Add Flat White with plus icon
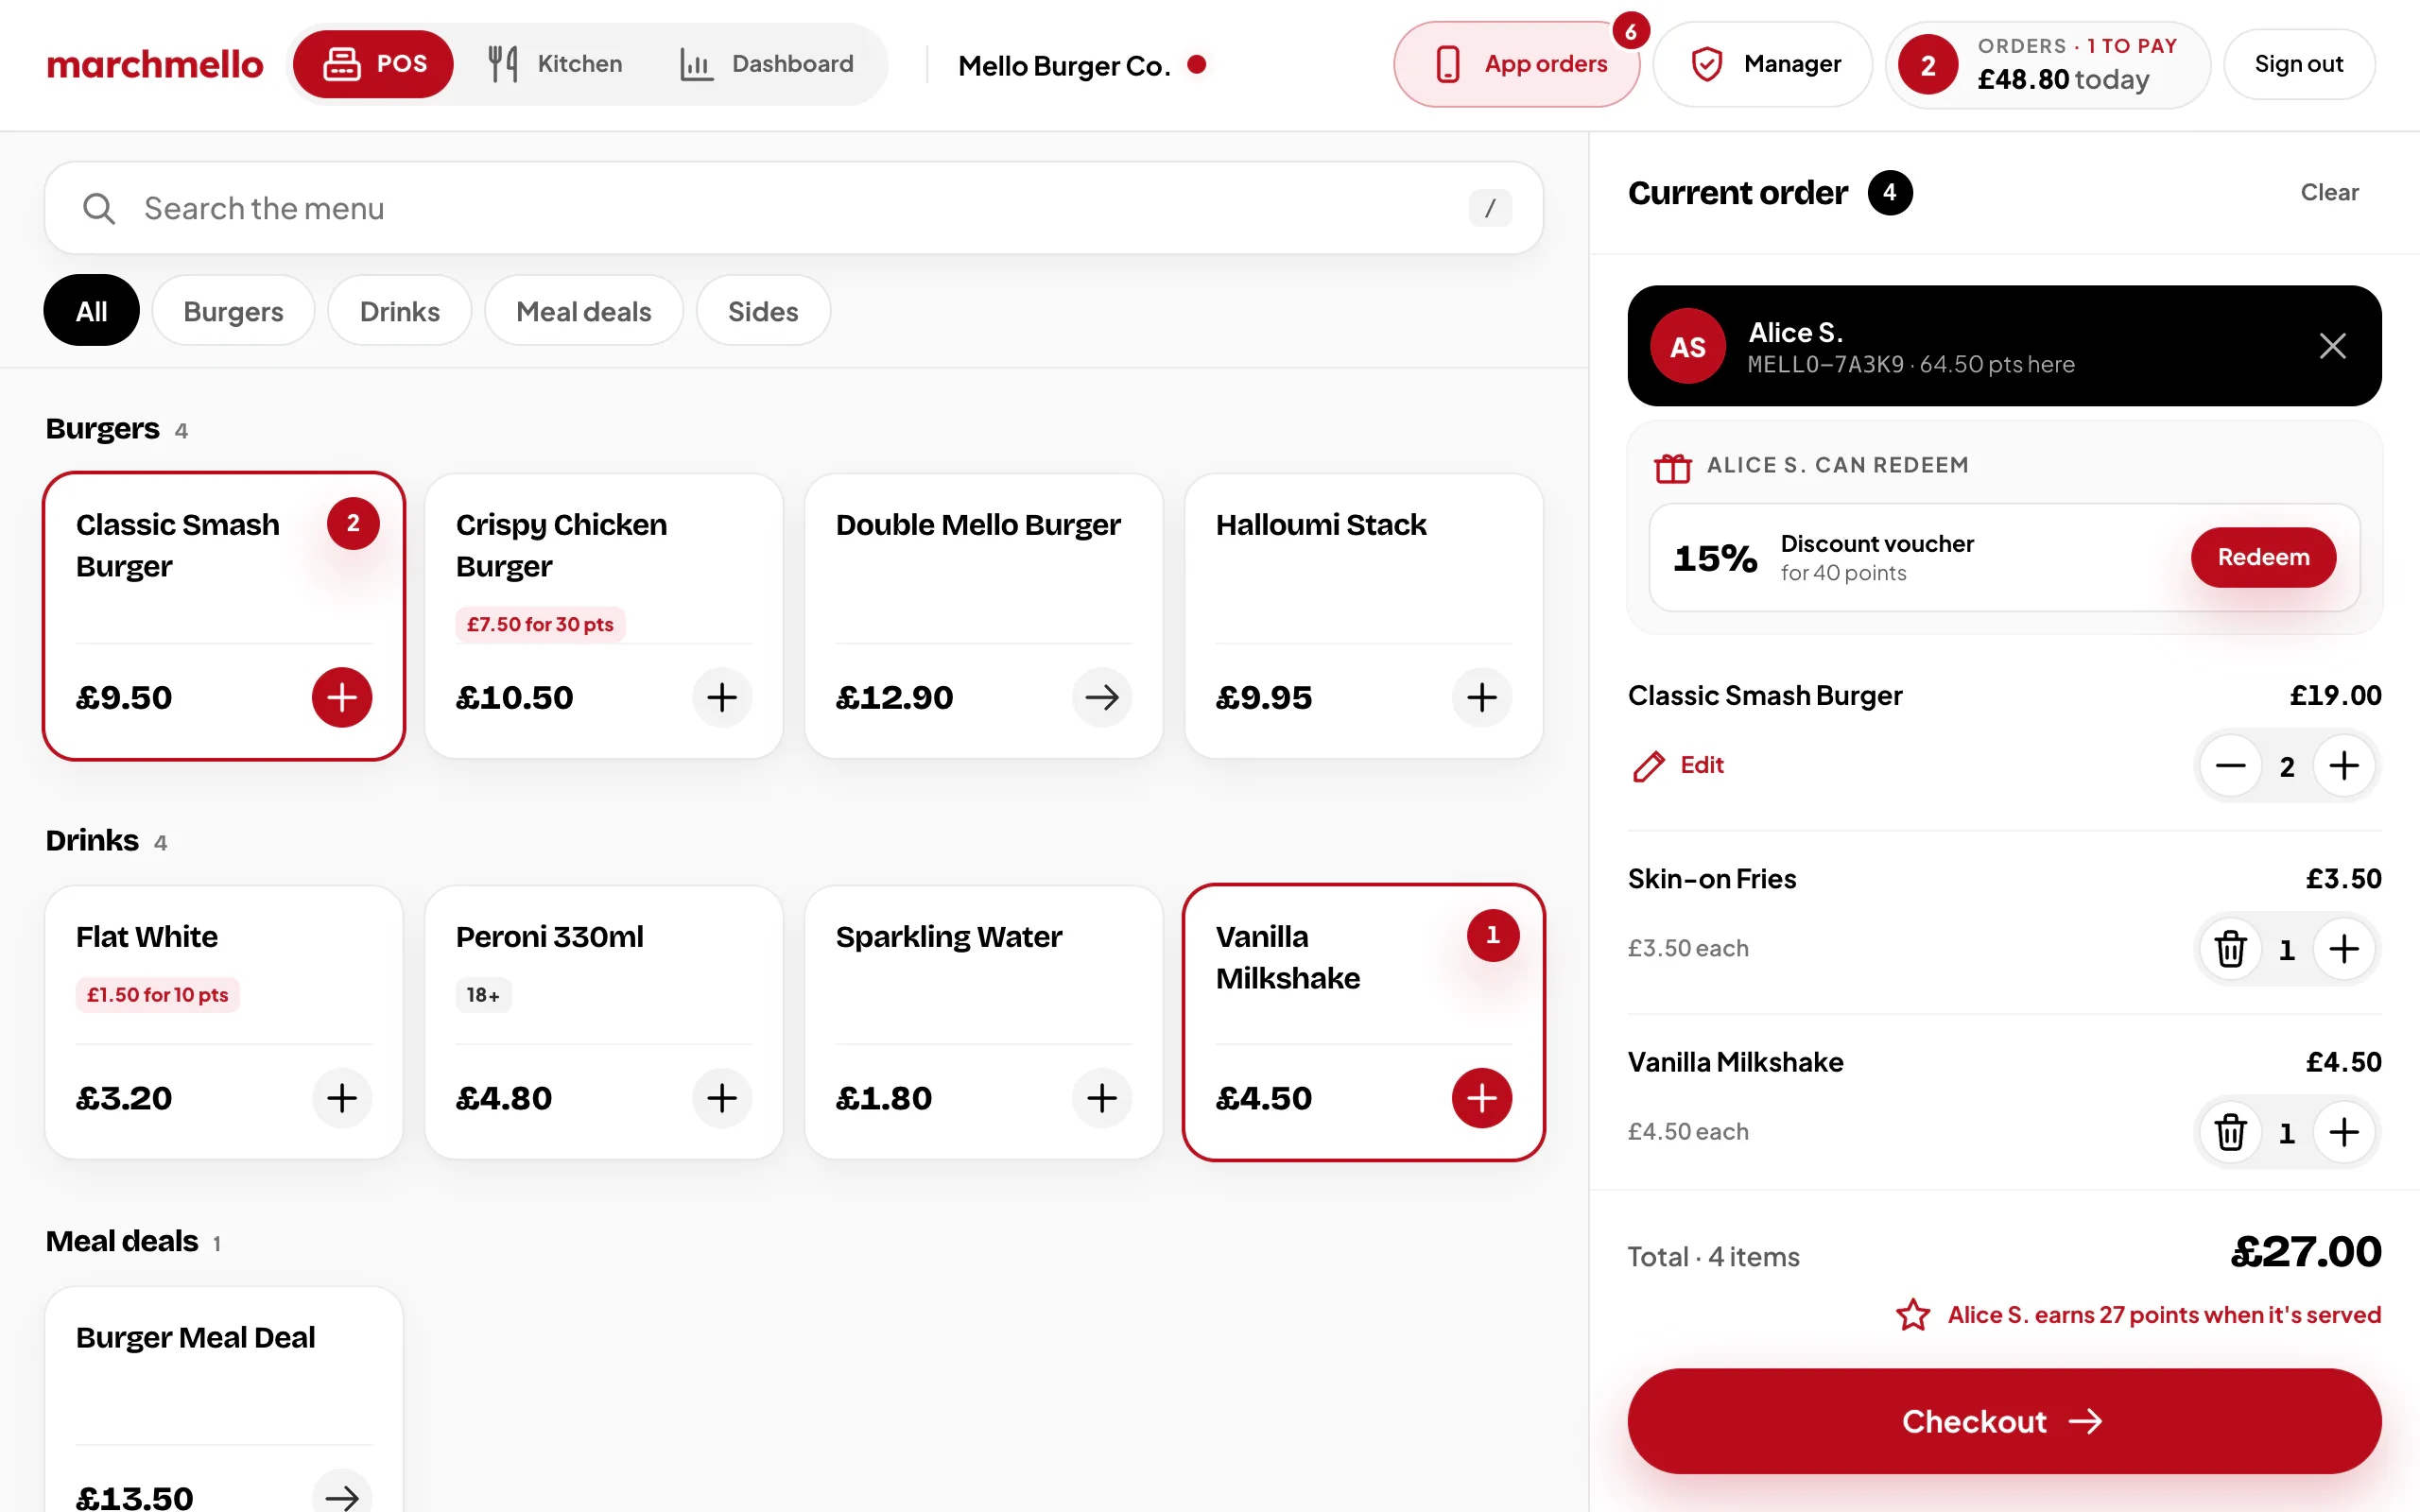The width and height of the screenshot is (2420, 1512). click(342, 1098)
